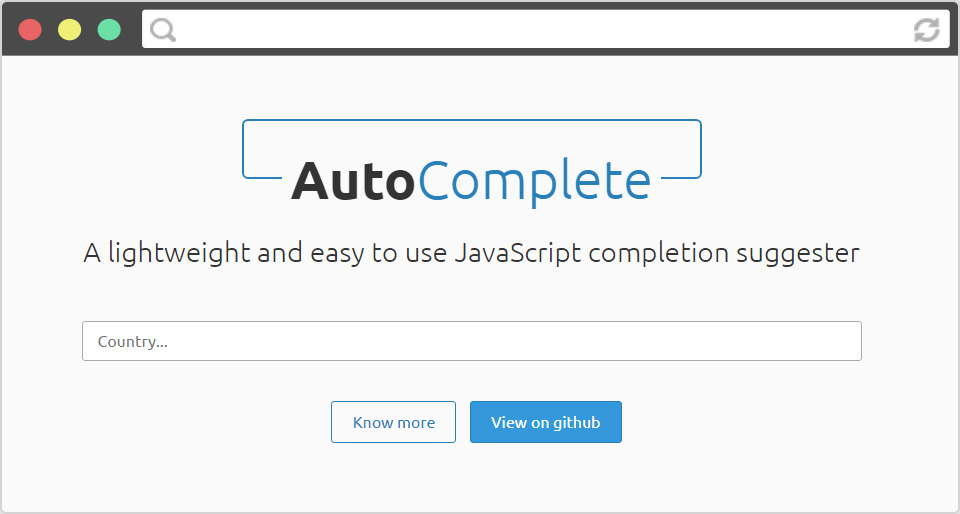Select the word "JavaScript" in the tagline
Viewport: 960px width, 514px height.
pyautogui.click(x=518, y=253)
